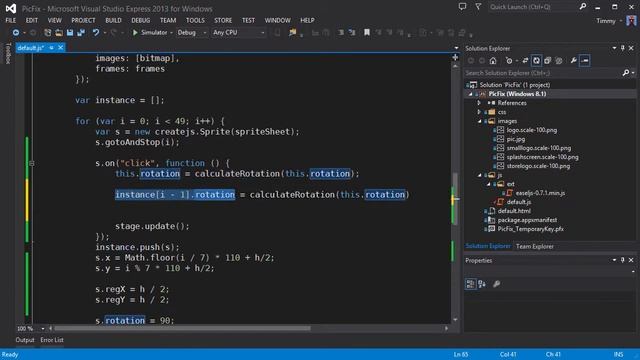Image resolution: width=640 pixels, height=360 pixels.
Task: Open the notifications filter funnel icon
Action: 478,7
